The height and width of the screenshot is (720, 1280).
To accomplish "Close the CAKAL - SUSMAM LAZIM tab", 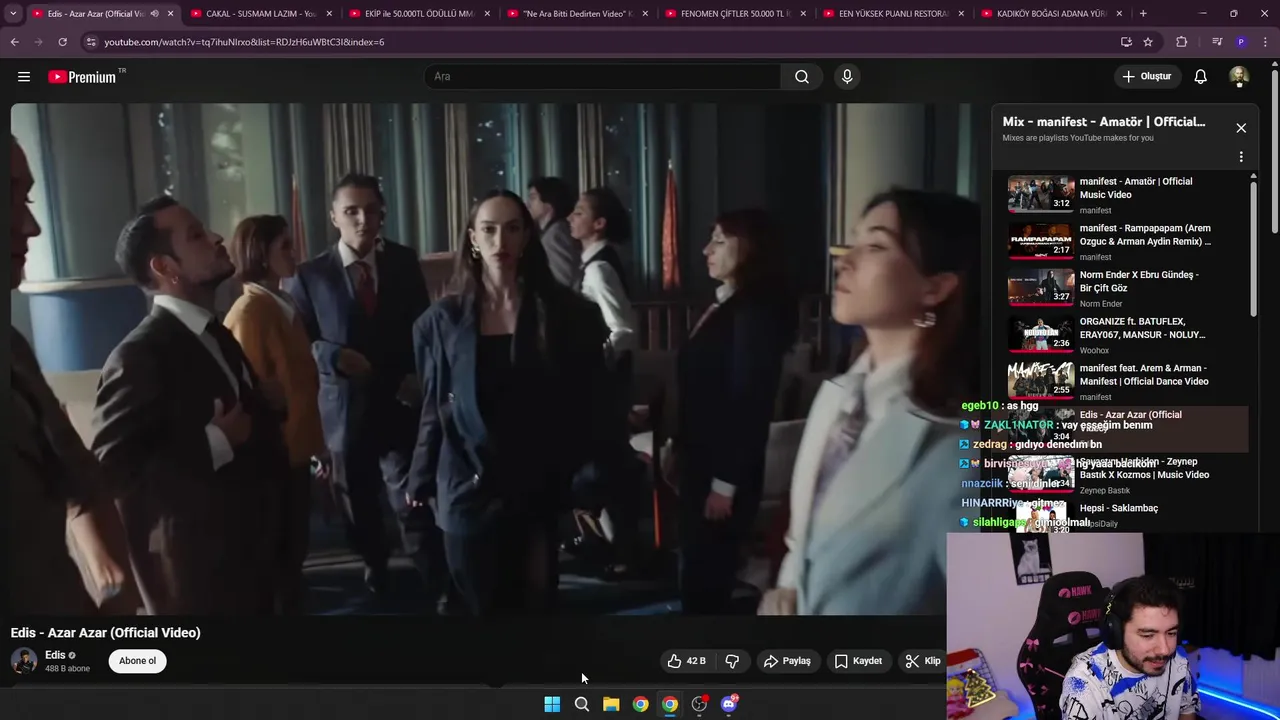I will (x=329, y=14).
